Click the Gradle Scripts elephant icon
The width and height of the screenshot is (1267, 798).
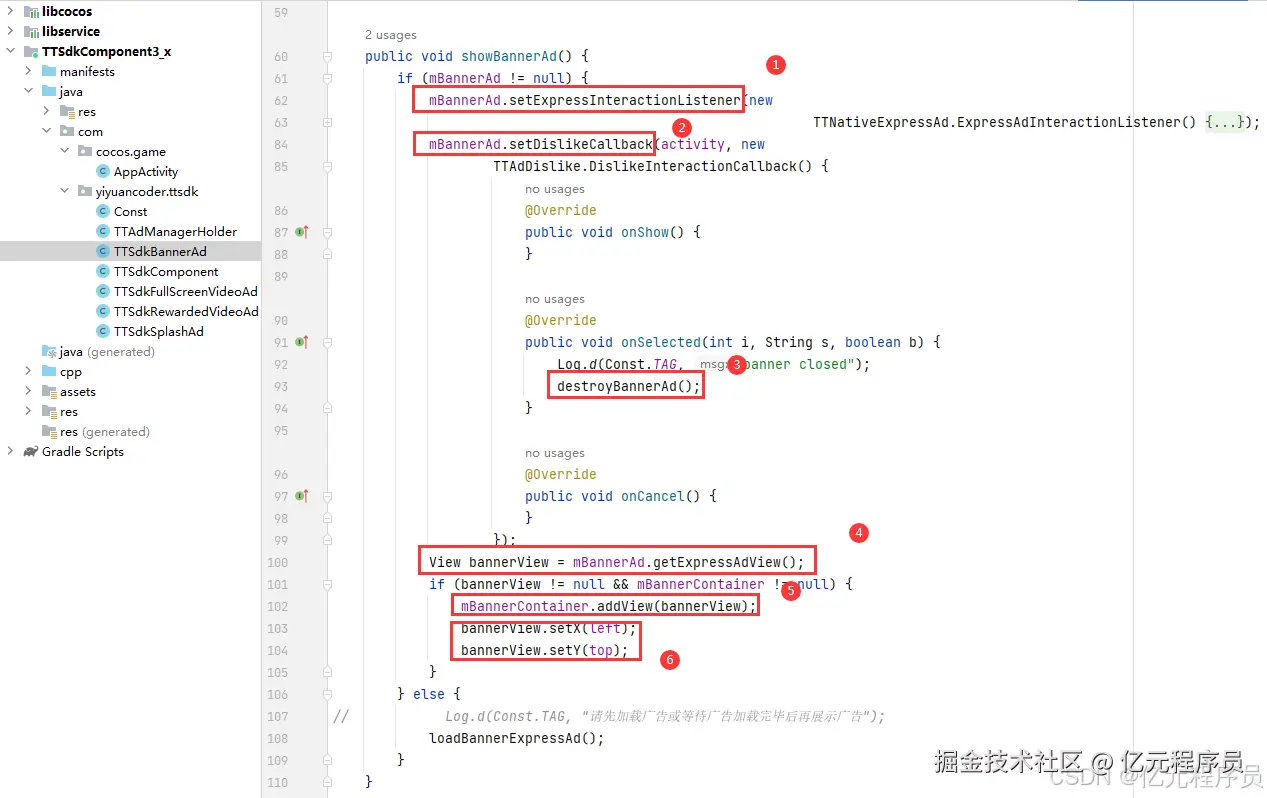30,451
